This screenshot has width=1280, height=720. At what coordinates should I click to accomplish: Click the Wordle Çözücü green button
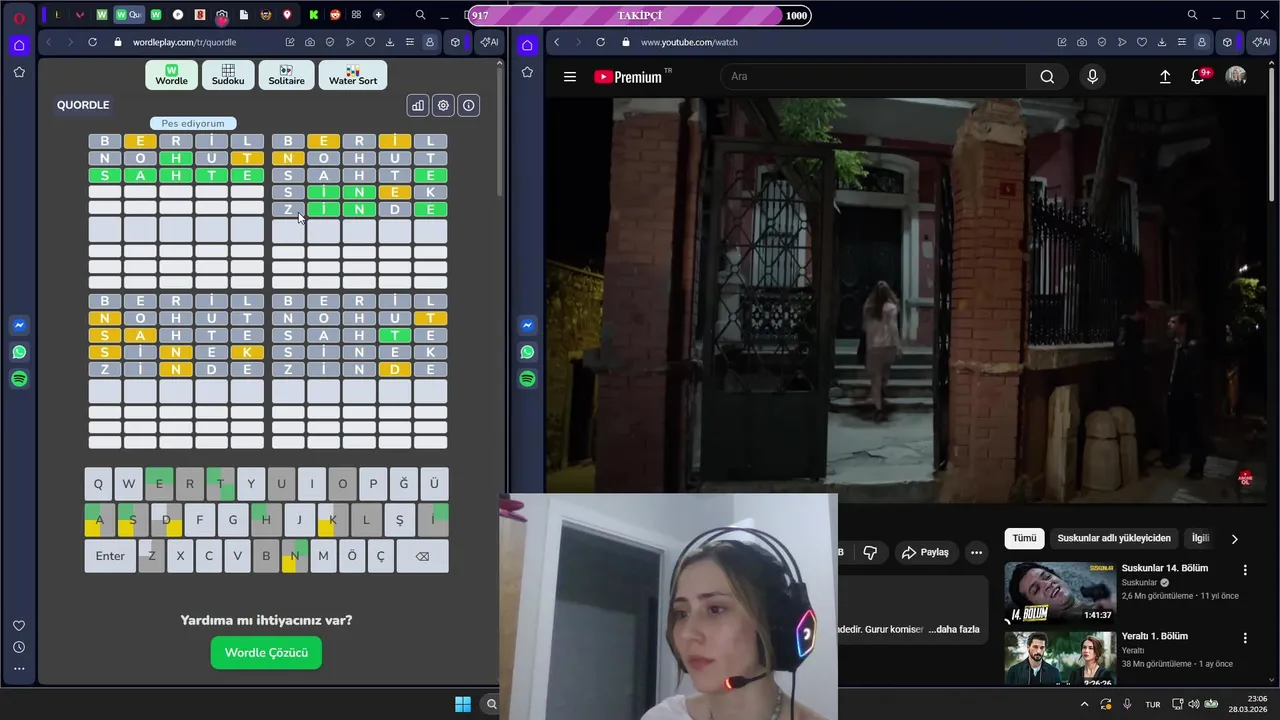(266, 653)
